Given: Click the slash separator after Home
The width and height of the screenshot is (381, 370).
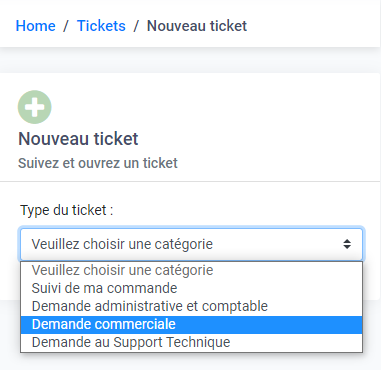Looking at the screenshot, I should pos(66,26).
